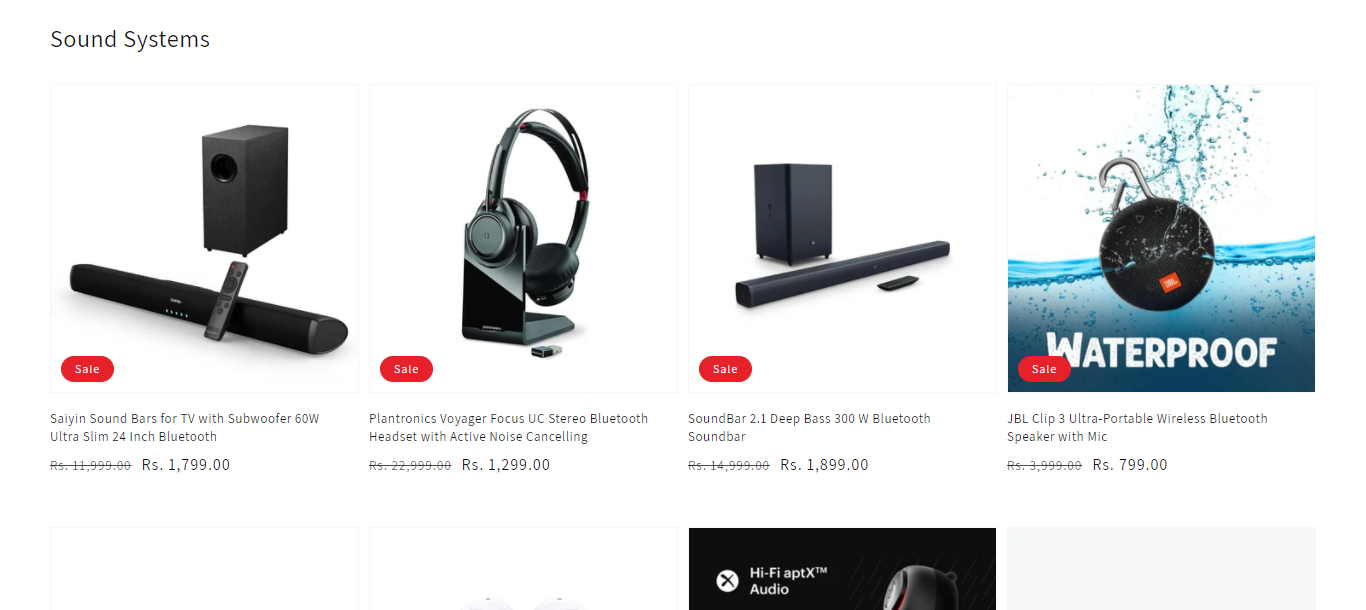Open the SoundBar 2.1 Deep Bass image
Image resolution: width=1366 pixels, height=610 pixels.
(842, 238)
